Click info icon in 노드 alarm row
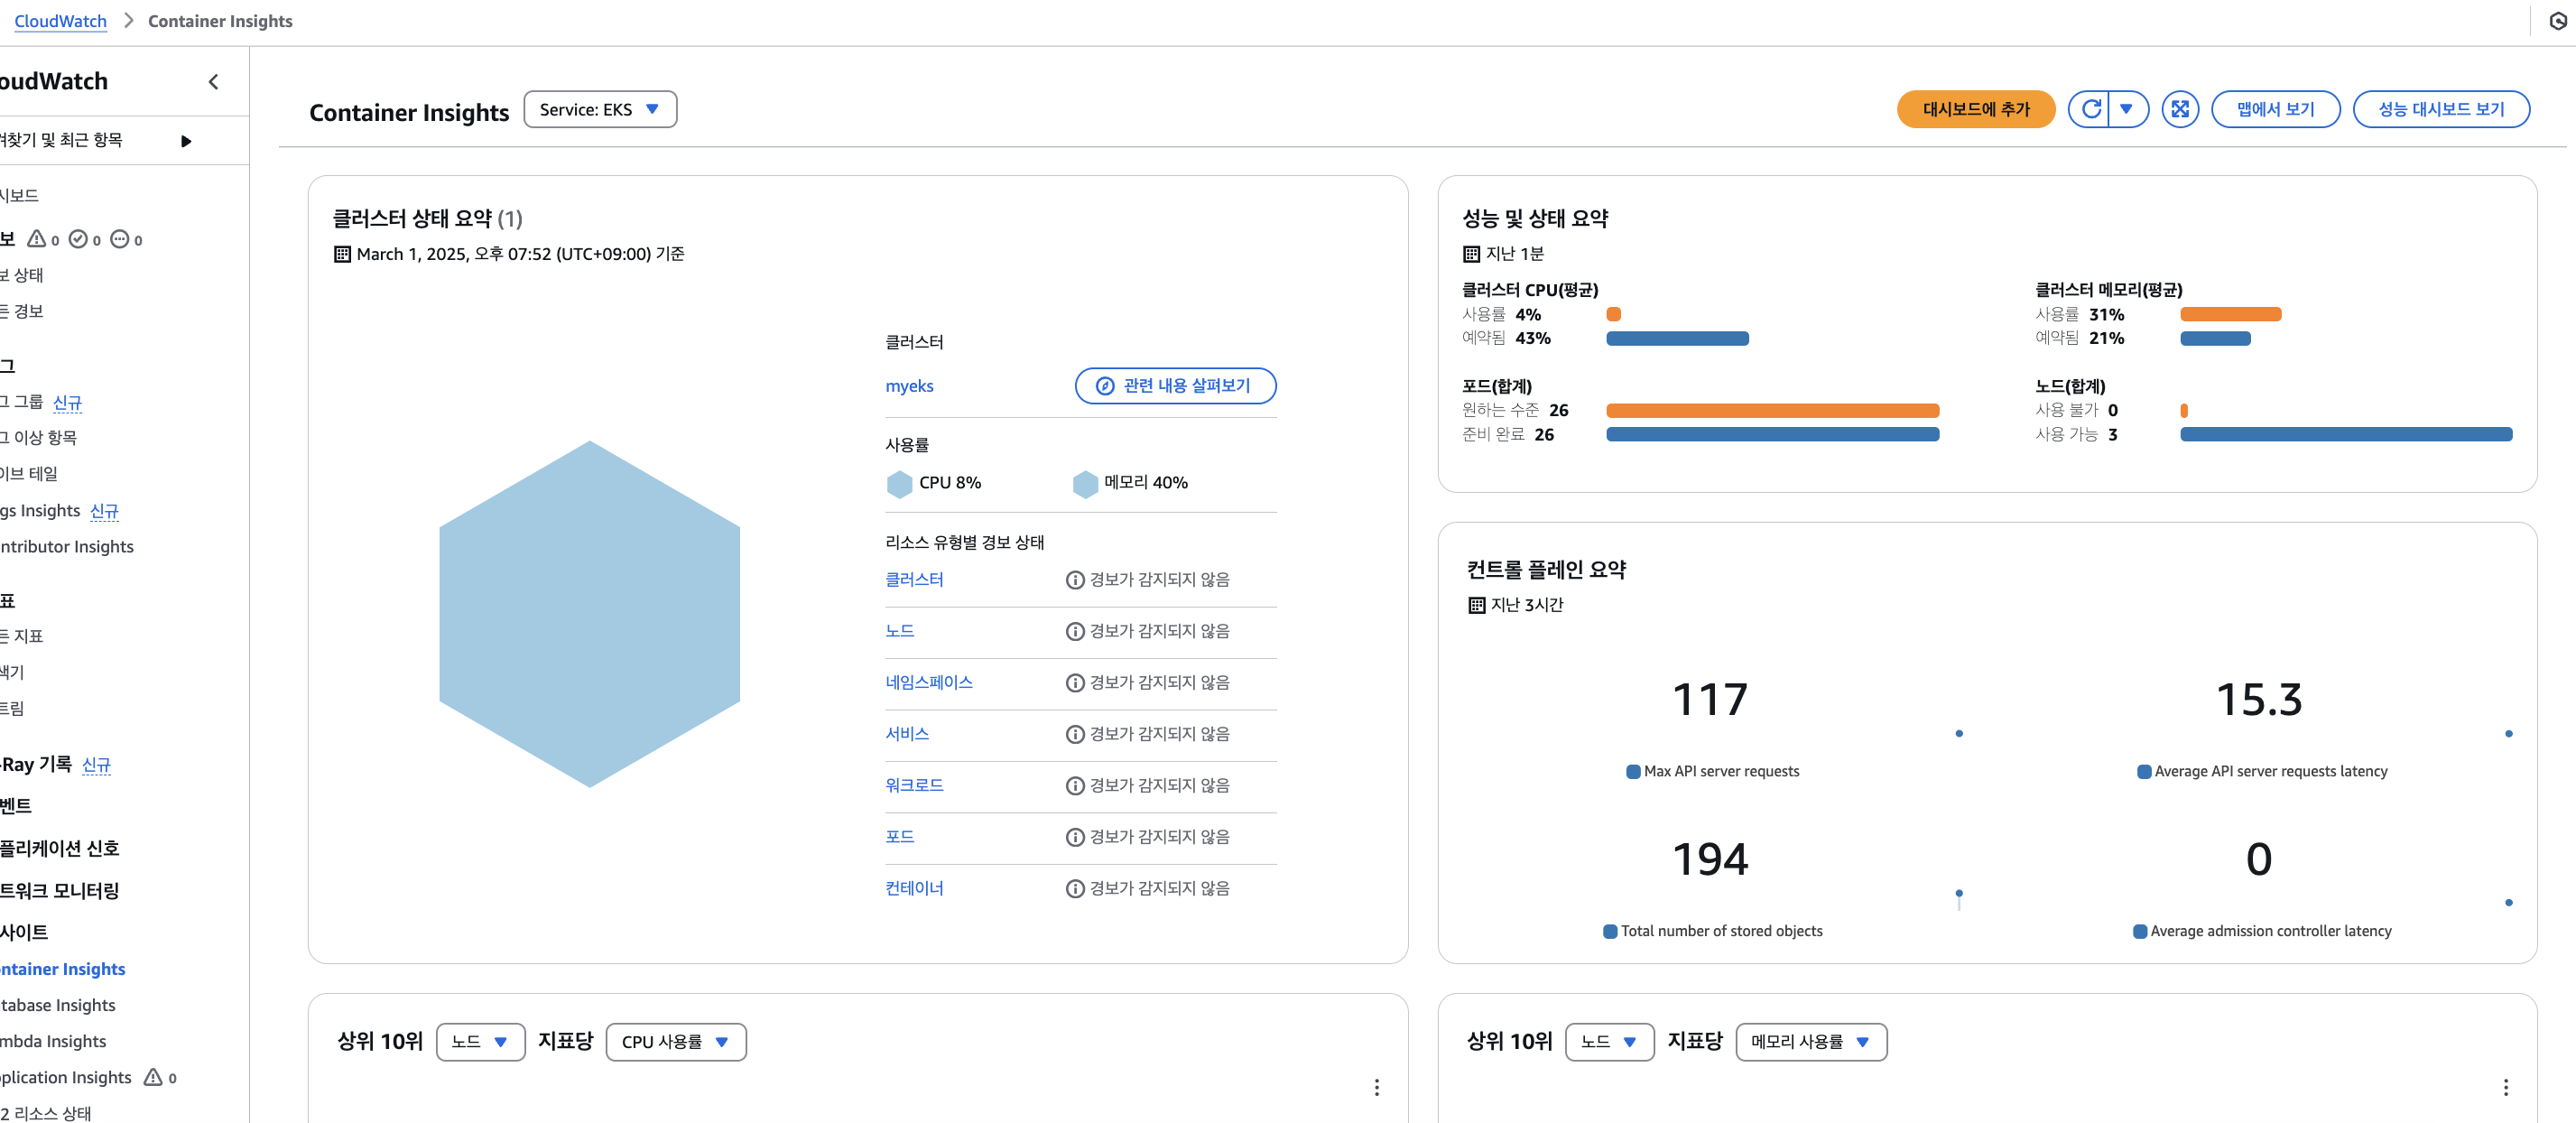2576x1123 pixels. pyautogui.click(x=1075, y=631)
